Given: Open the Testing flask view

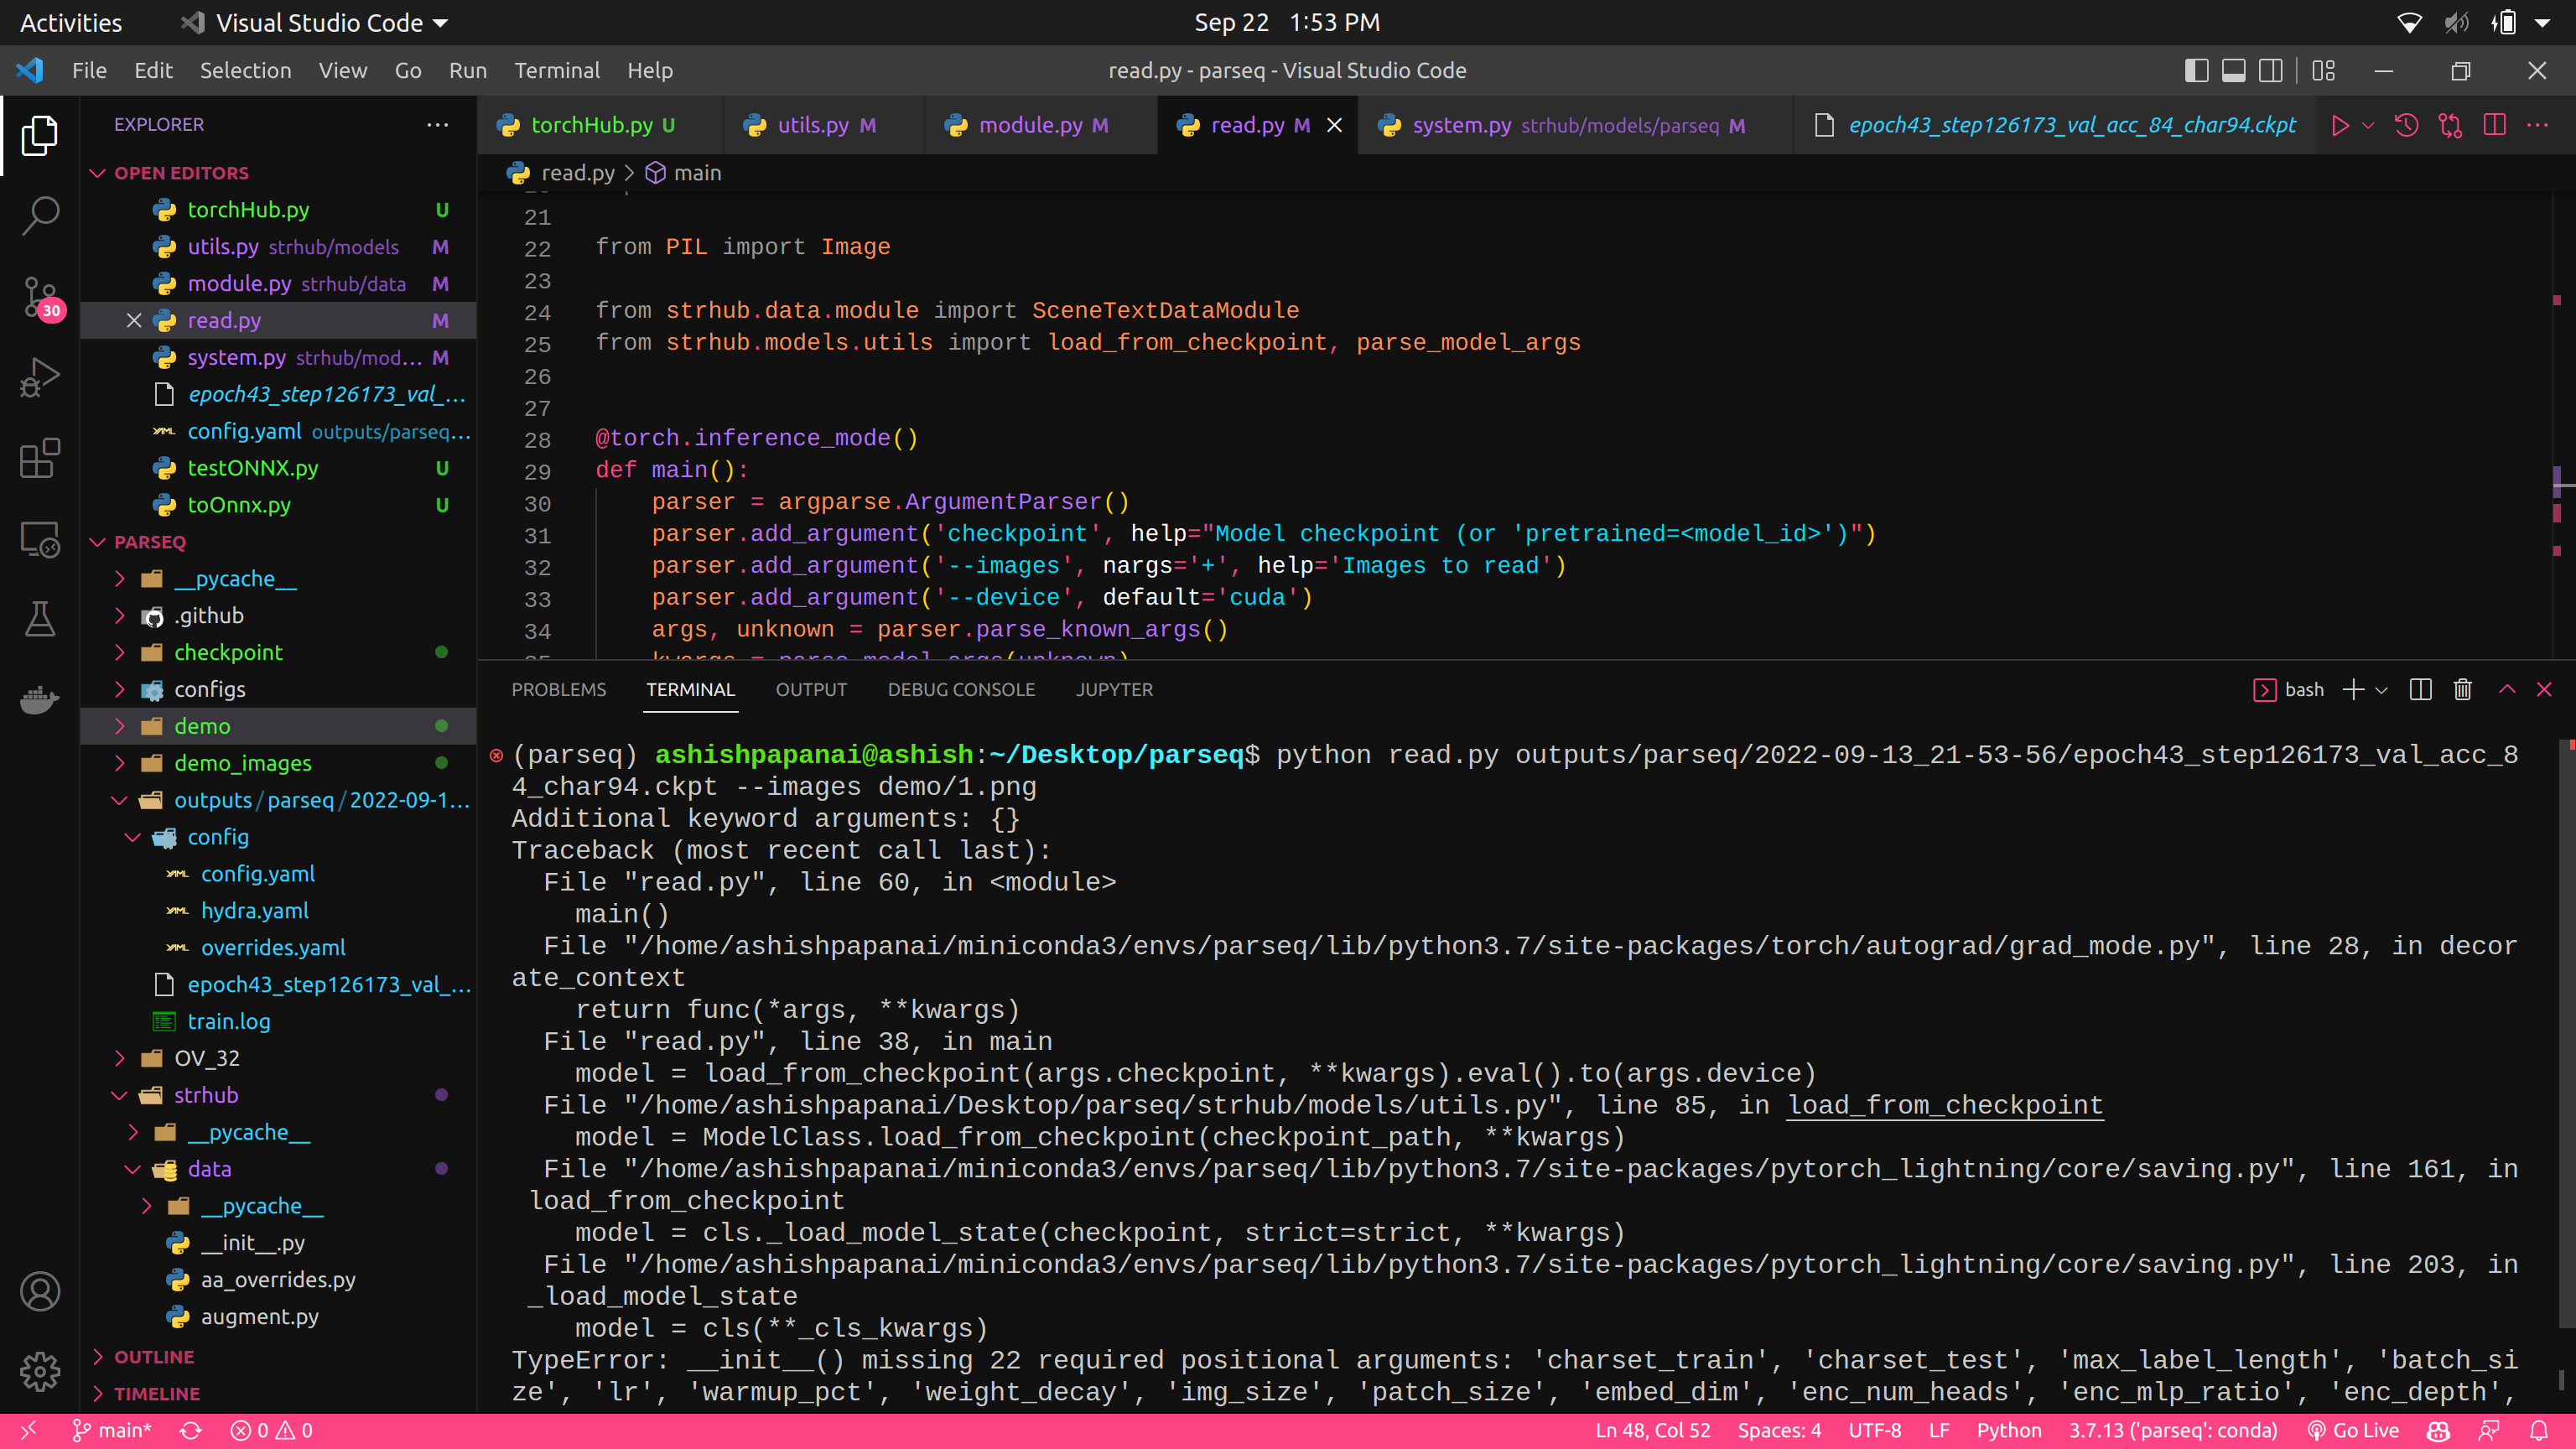Looking at the screenshot, I should [x=40, y=619].
